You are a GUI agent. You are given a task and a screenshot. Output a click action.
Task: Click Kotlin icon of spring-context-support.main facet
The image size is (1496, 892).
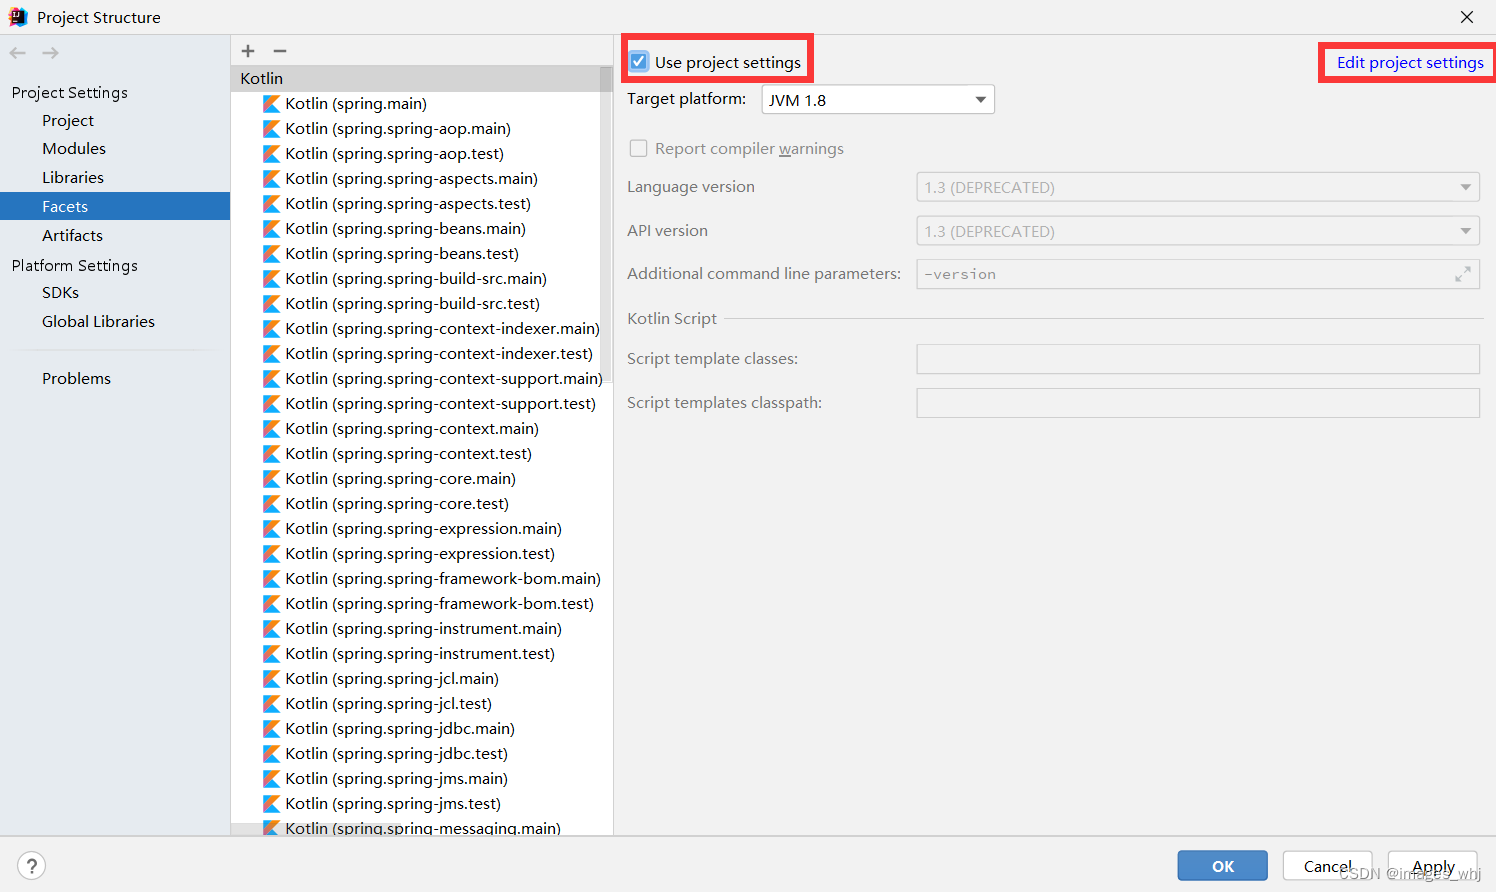[x=271, y=379]
